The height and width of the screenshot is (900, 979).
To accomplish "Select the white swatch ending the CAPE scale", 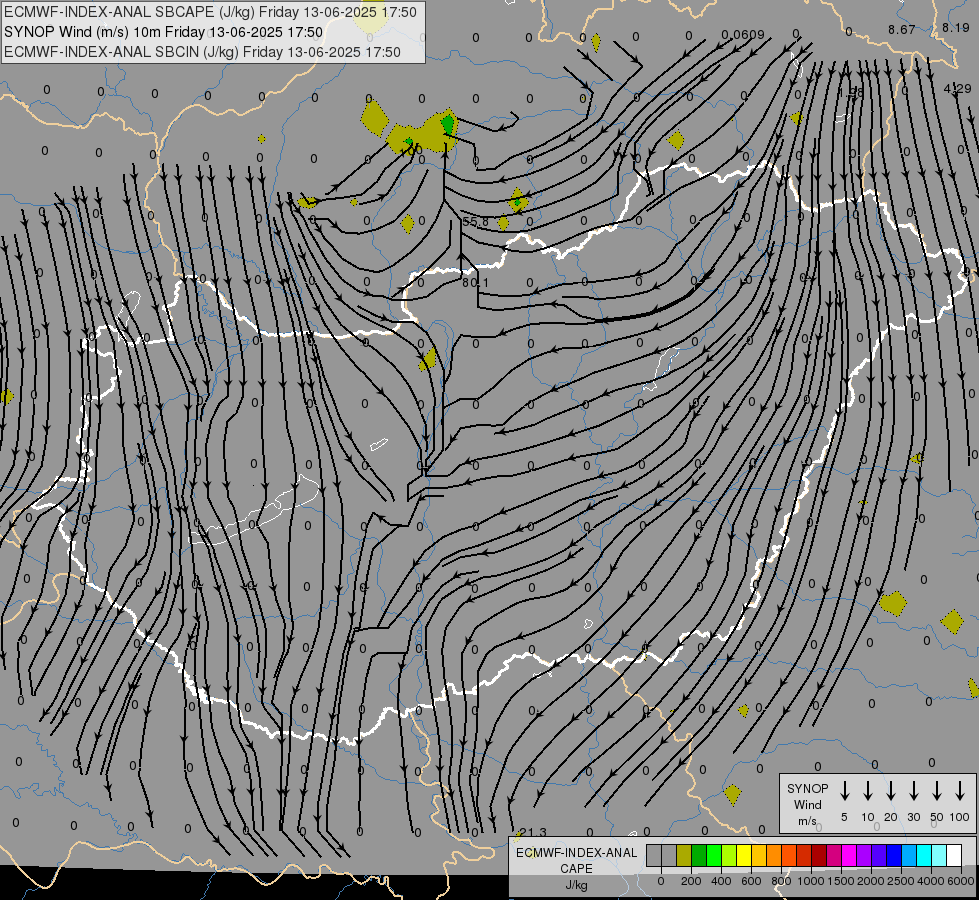I will pyautogui.click(x=955, y=856).
